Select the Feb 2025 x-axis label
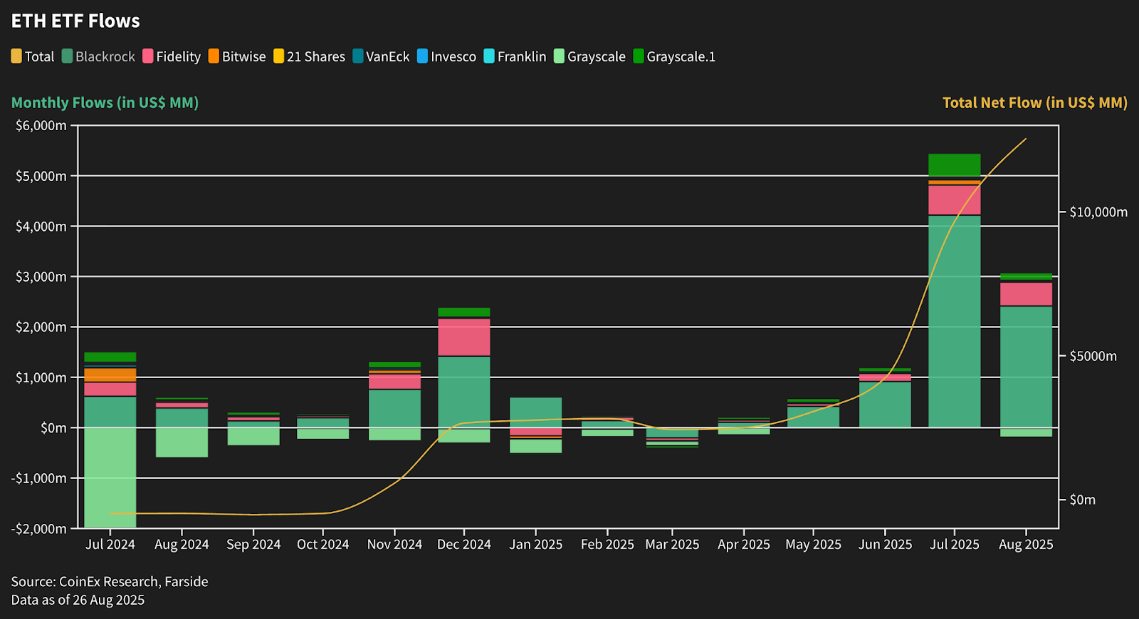 pyautogui.click(x=607, y=544)
